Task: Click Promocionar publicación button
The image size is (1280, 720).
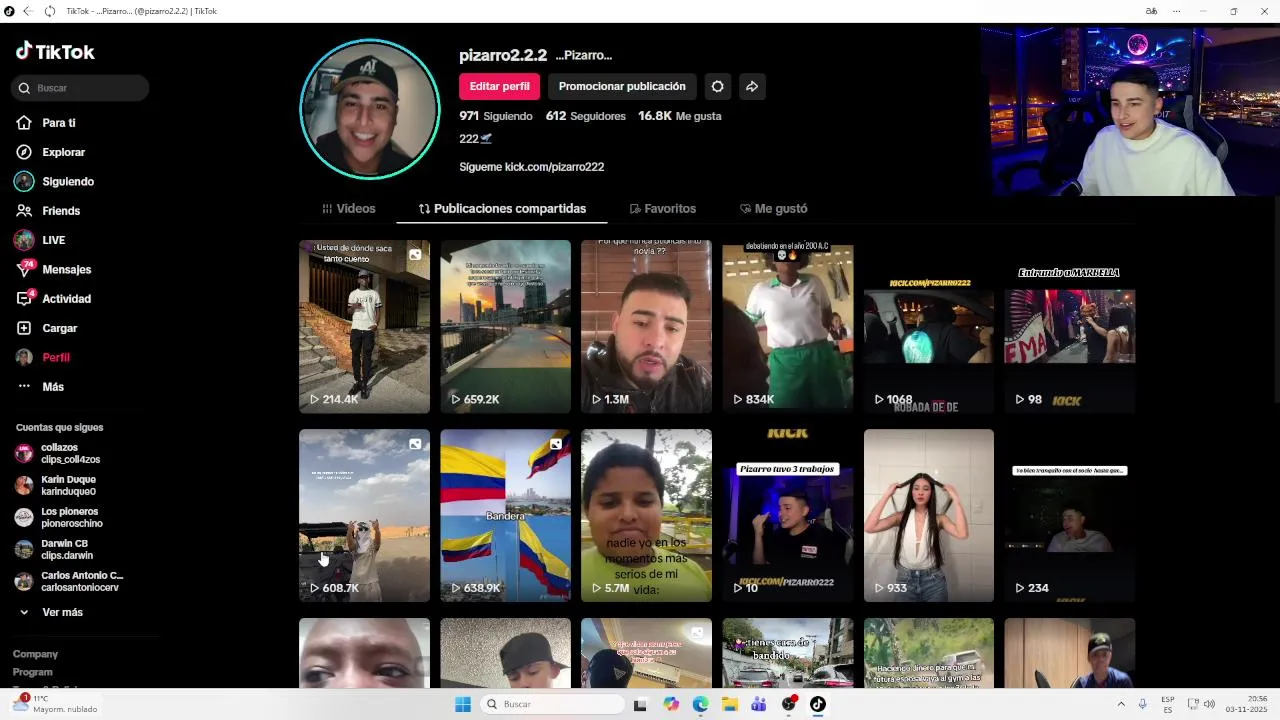Action: 622,86
